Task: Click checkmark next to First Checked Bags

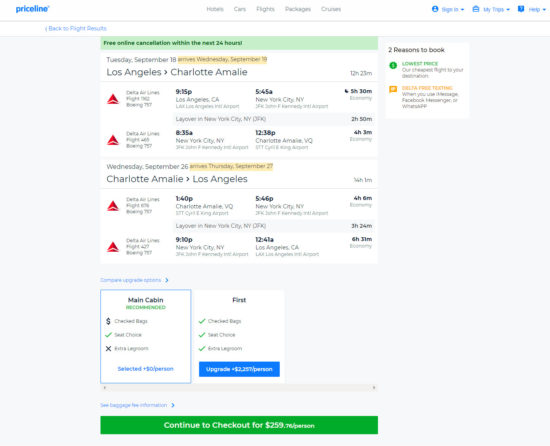Action: click(202, 321)
